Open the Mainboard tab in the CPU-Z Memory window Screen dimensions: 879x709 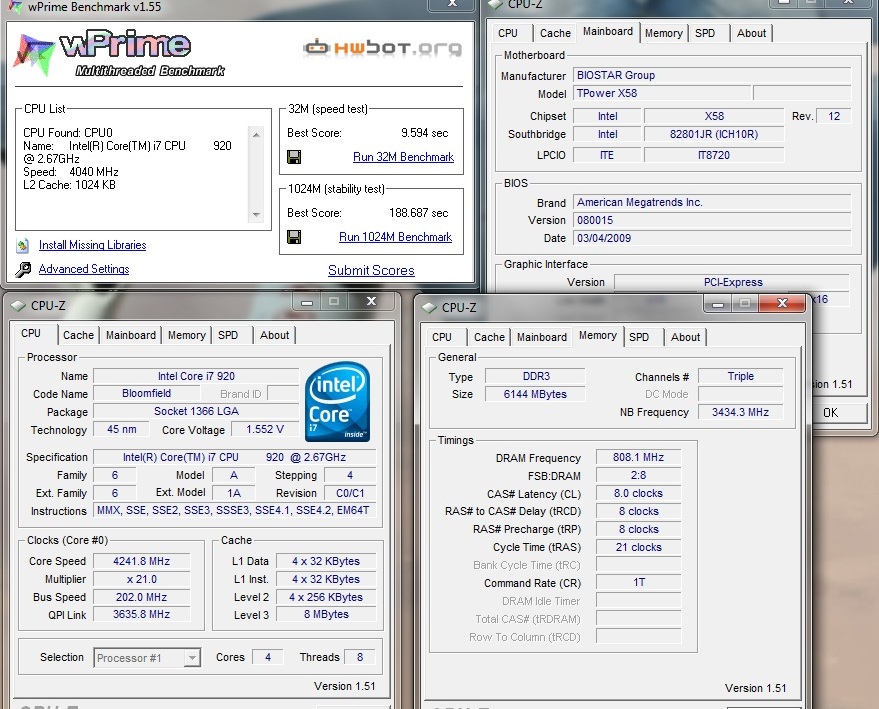click(542, 337)
